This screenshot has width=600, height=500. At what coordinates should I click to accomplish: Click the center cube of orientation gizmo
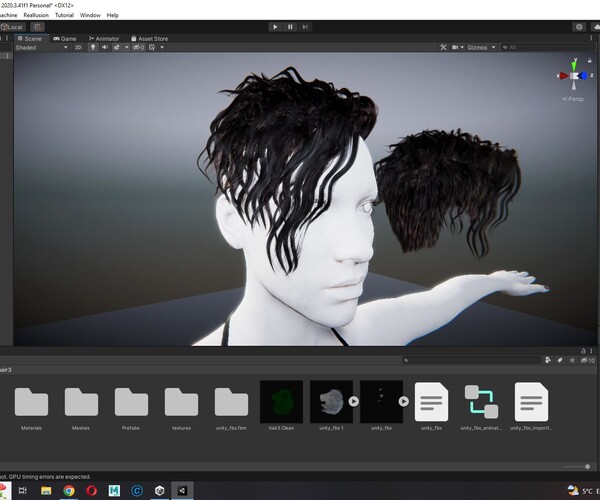[x=574, y=76]
